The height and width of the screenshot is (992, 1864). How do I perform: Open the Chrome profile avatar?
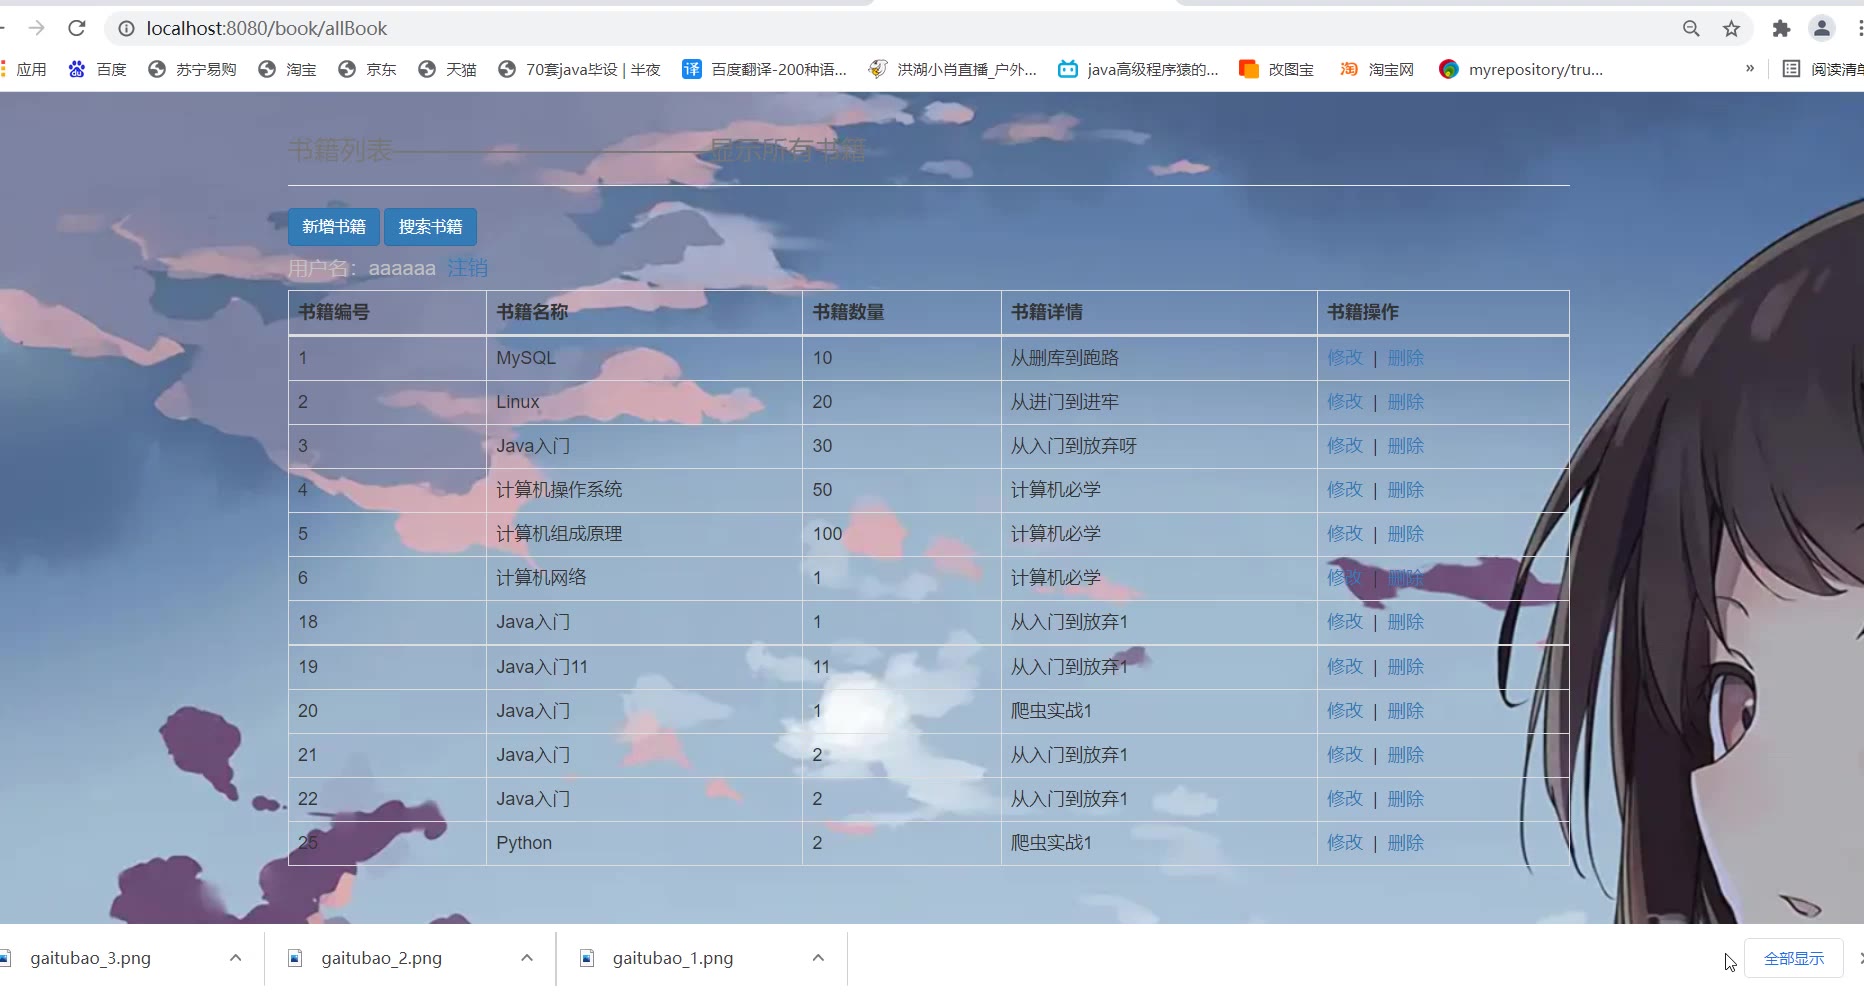click(1822, 28)
